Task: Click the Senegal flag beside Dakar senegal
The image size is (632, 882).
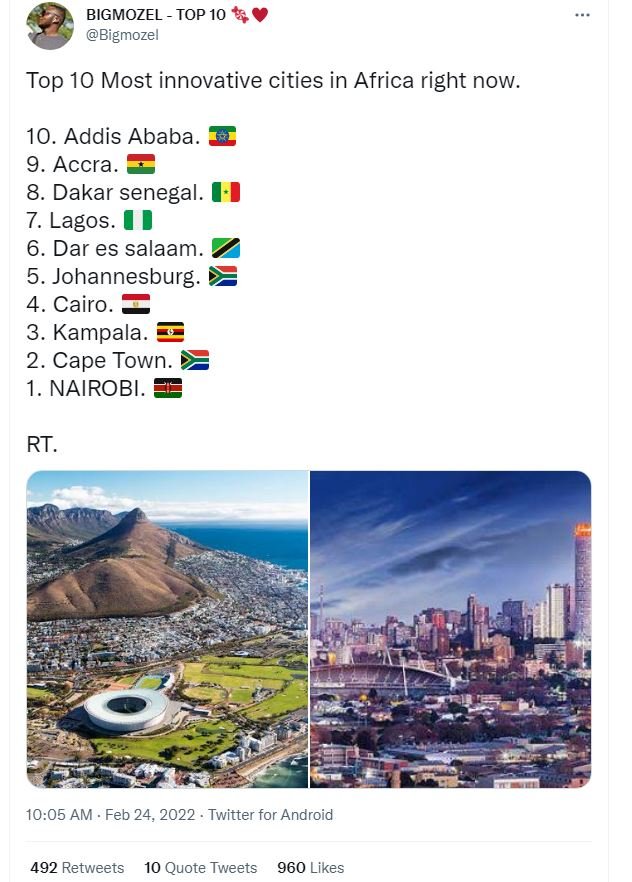Action: click(225, 191)
